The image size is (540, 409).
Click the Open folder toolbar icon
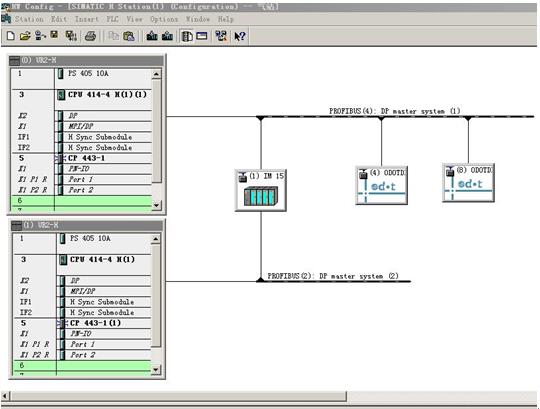[25, 36]
